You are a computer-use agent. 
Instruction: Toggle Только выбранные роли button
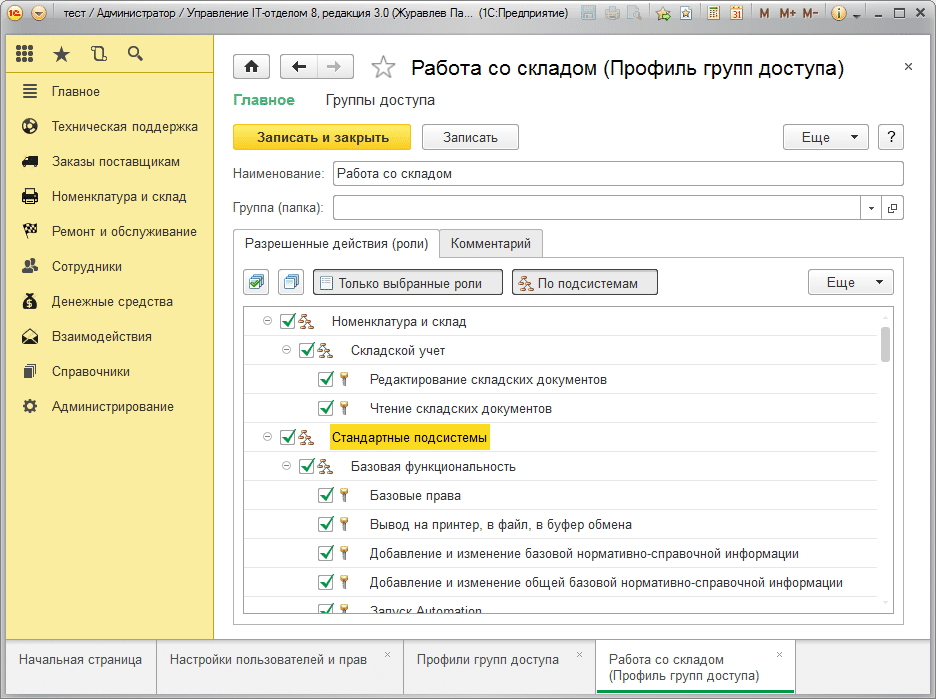coord(408,282)
